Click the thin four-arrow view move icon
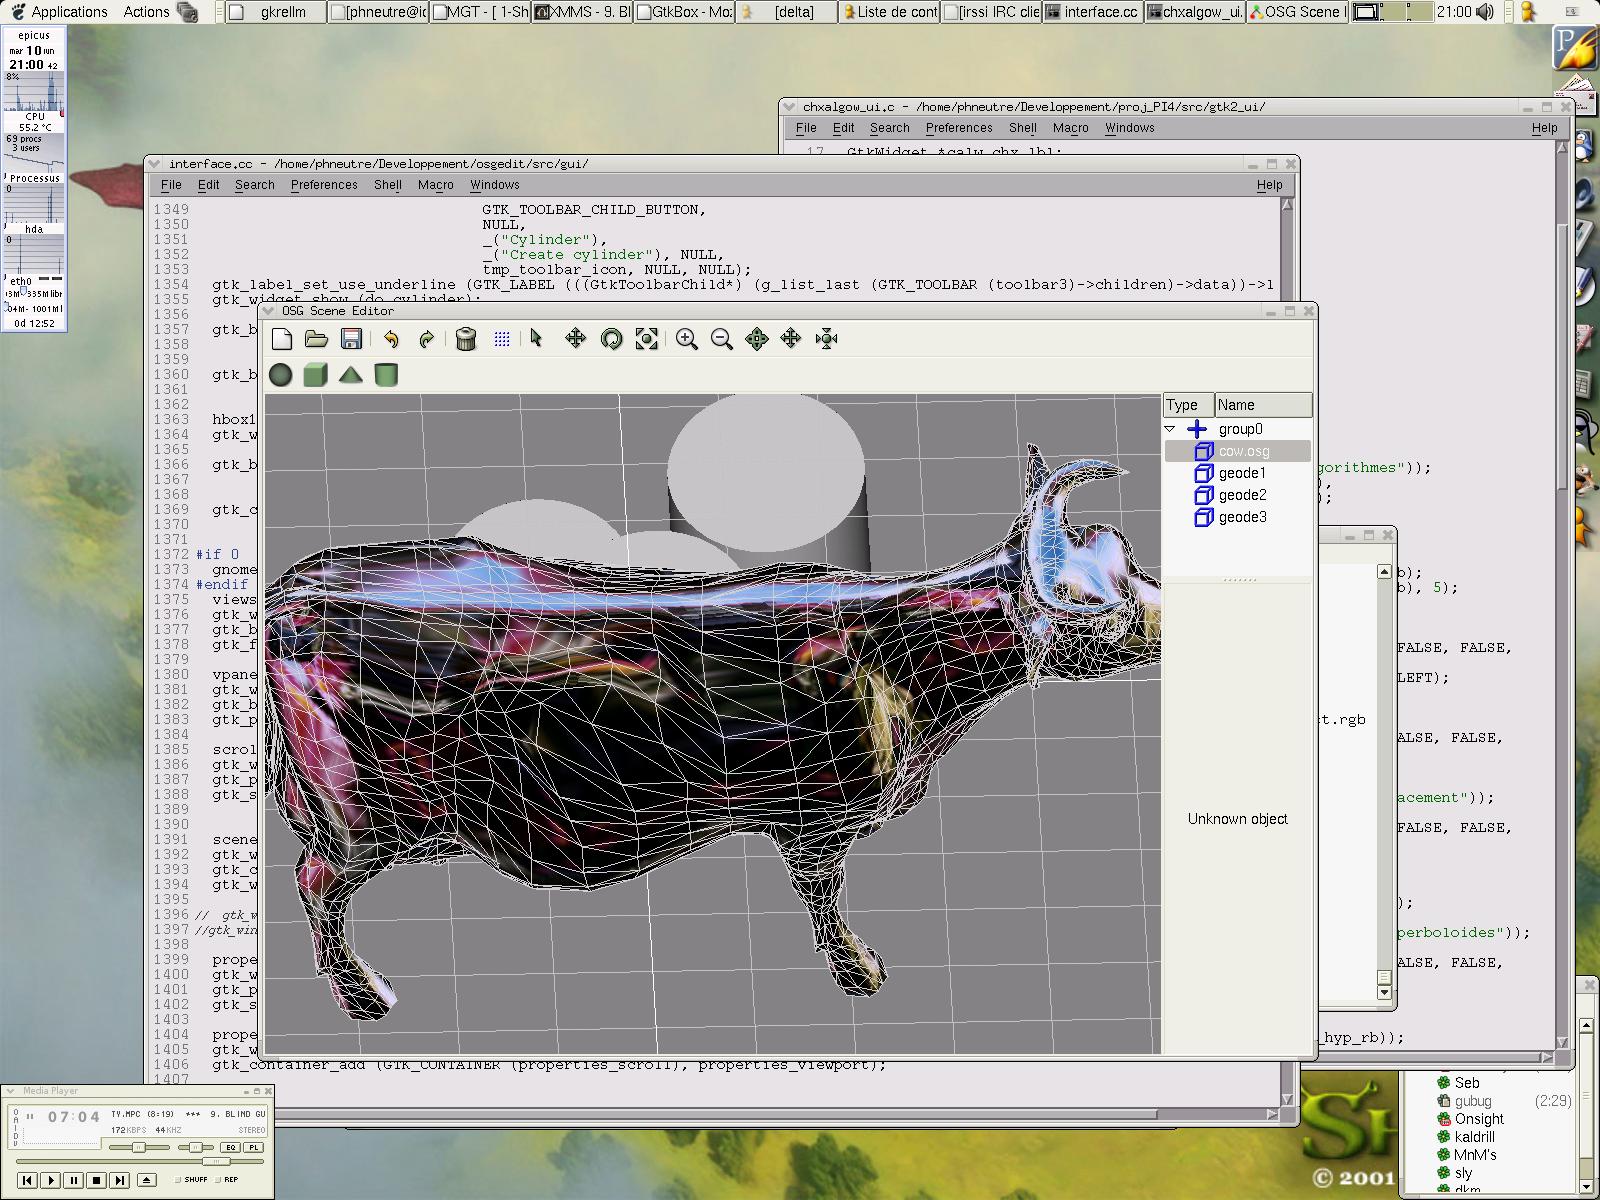 [791, 338]
